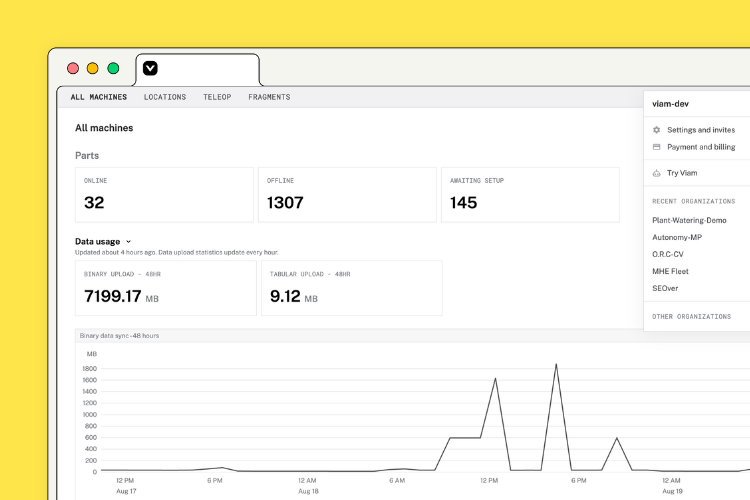This screenshot has height=500, width=750.
Task: Open the Locations tab
Action: pos(165,97)
